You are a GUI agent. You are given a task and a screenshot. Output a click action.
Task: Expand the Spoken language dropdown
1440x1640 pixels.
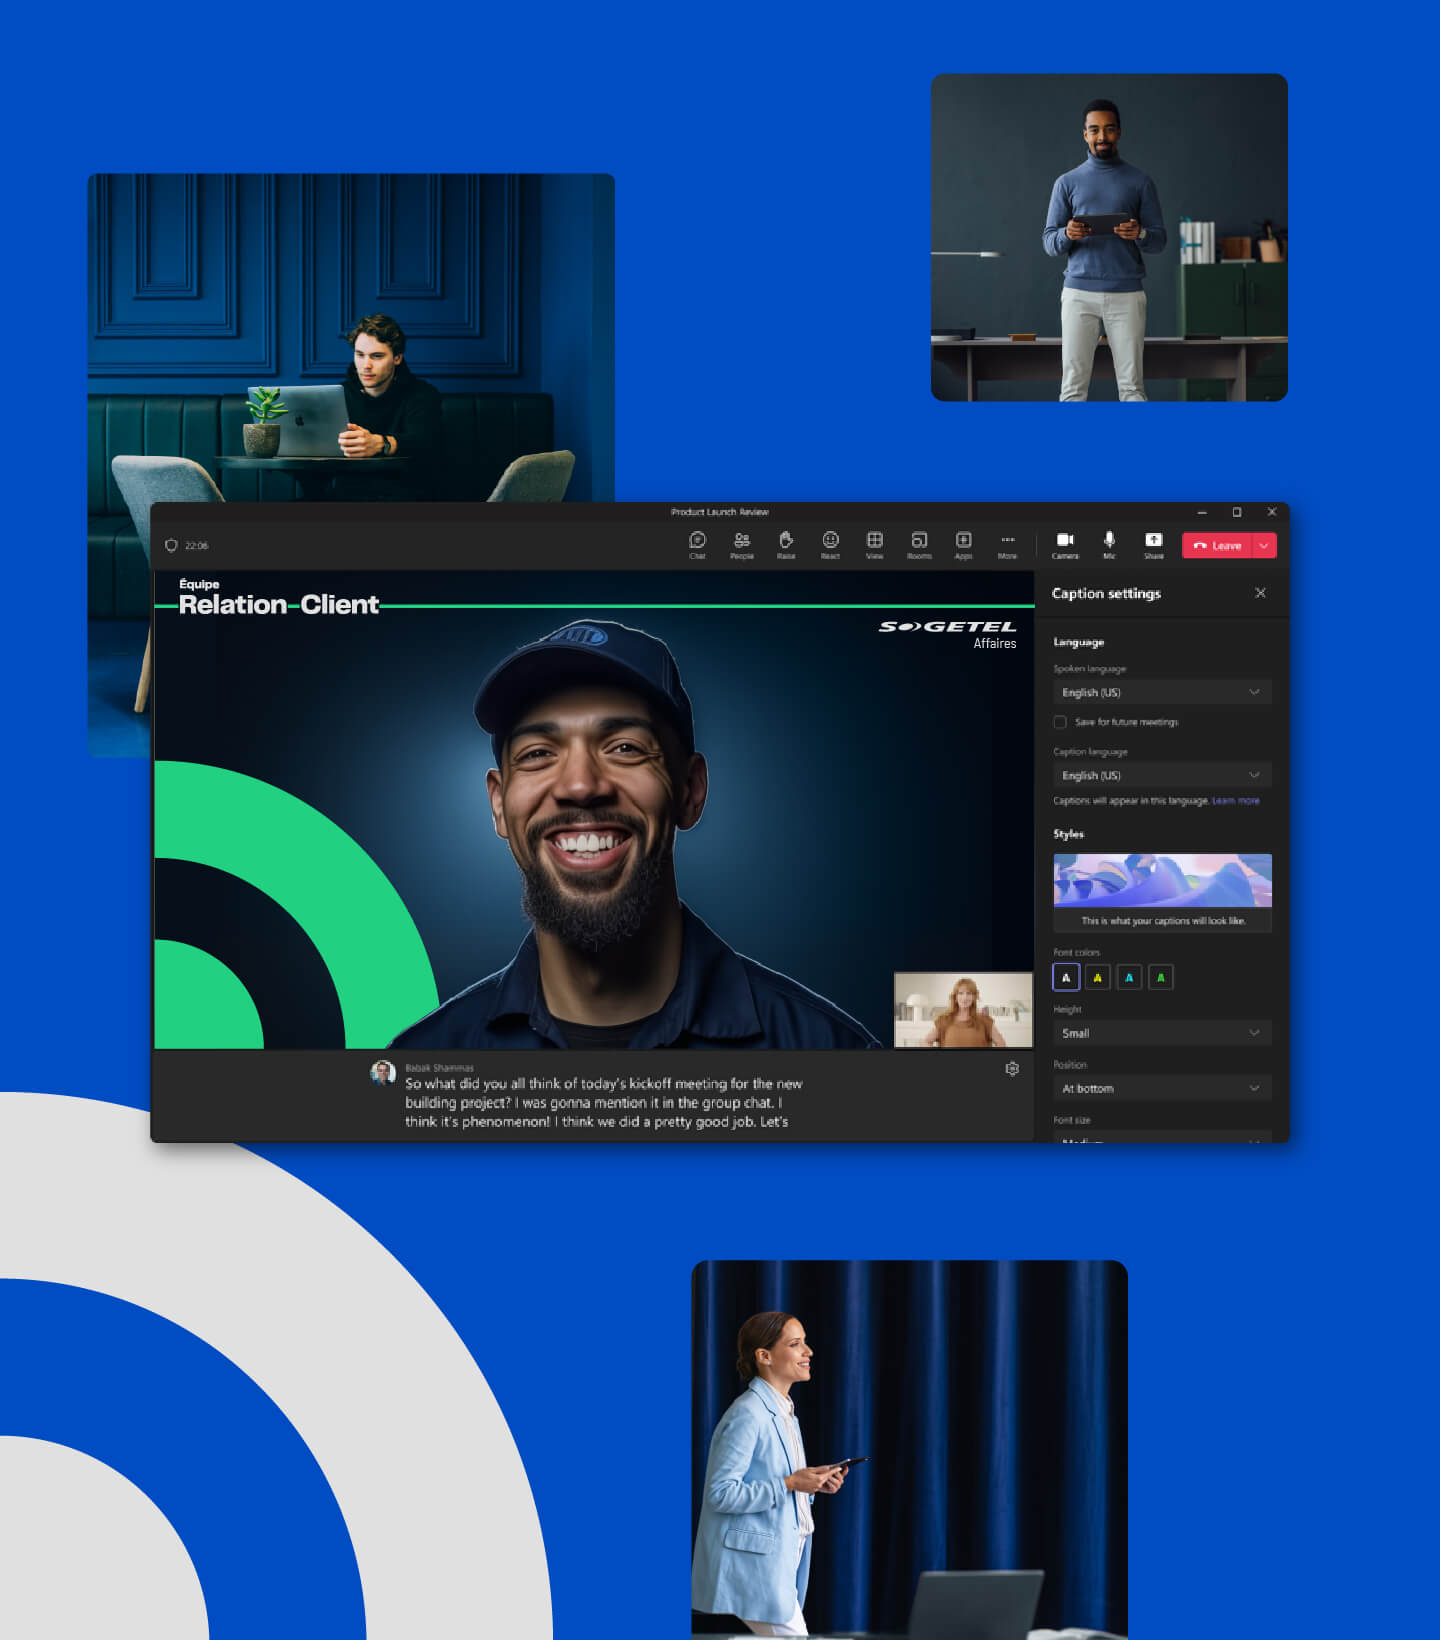point(1161,692)
